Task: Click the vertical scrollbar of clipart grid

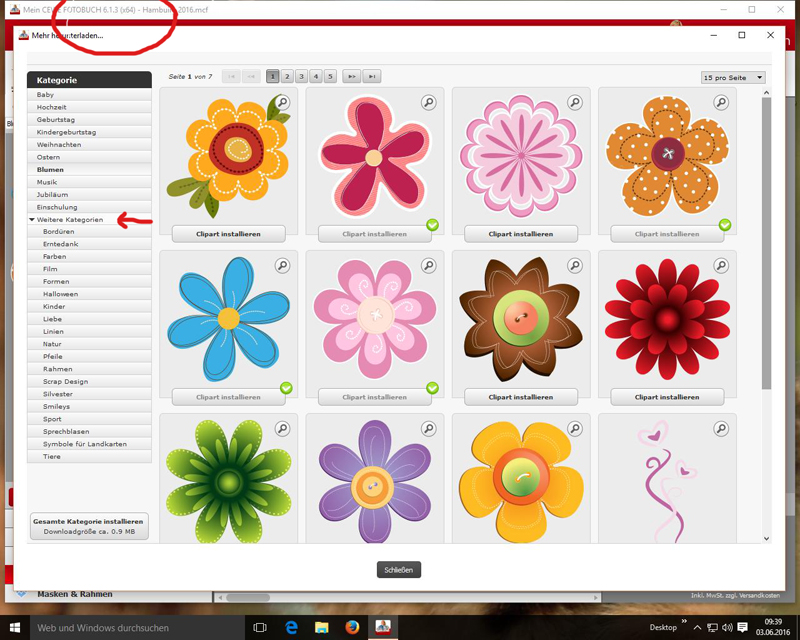Action: click(766, 242)
